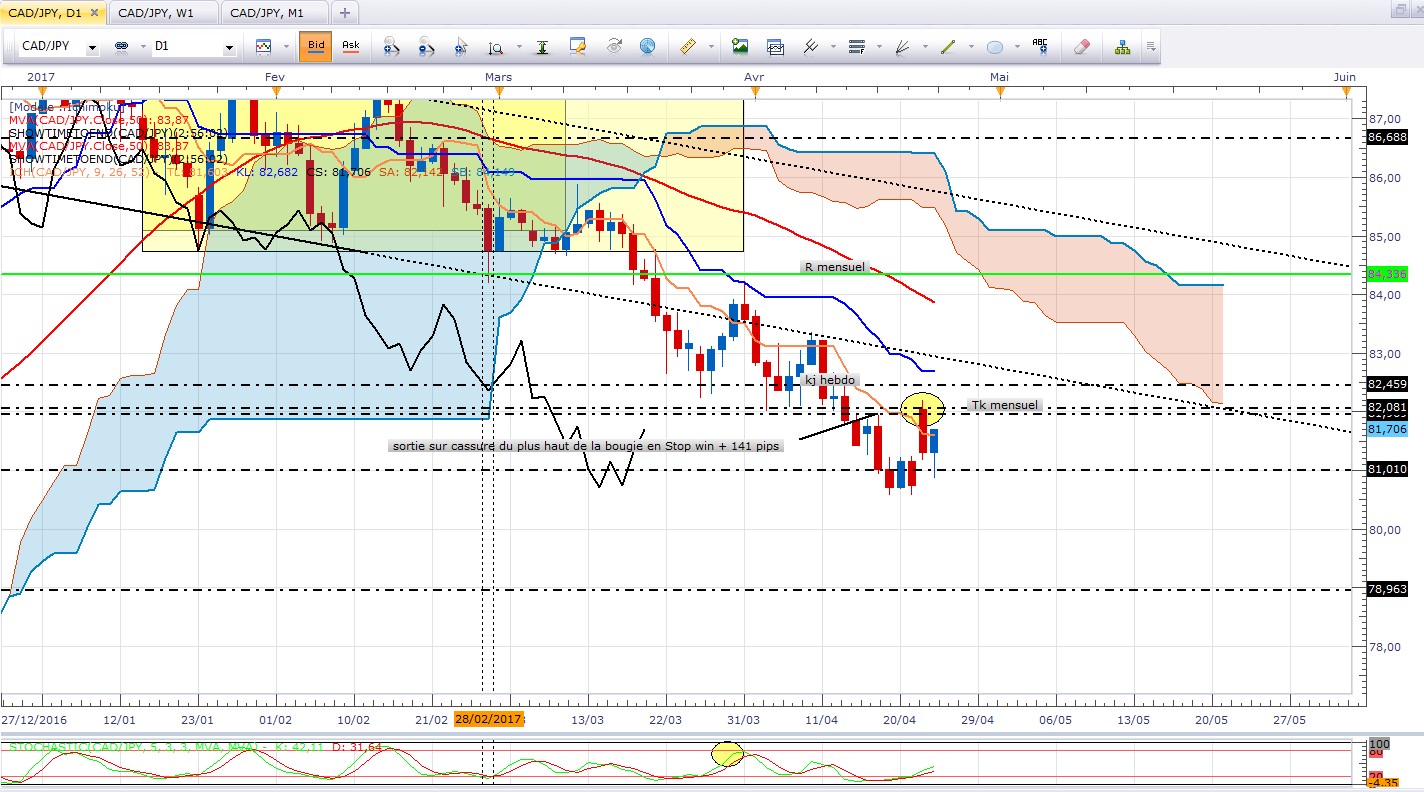Select the green trend line drawing tool
Screen dimensions: 1424x792
click(948, 47)
